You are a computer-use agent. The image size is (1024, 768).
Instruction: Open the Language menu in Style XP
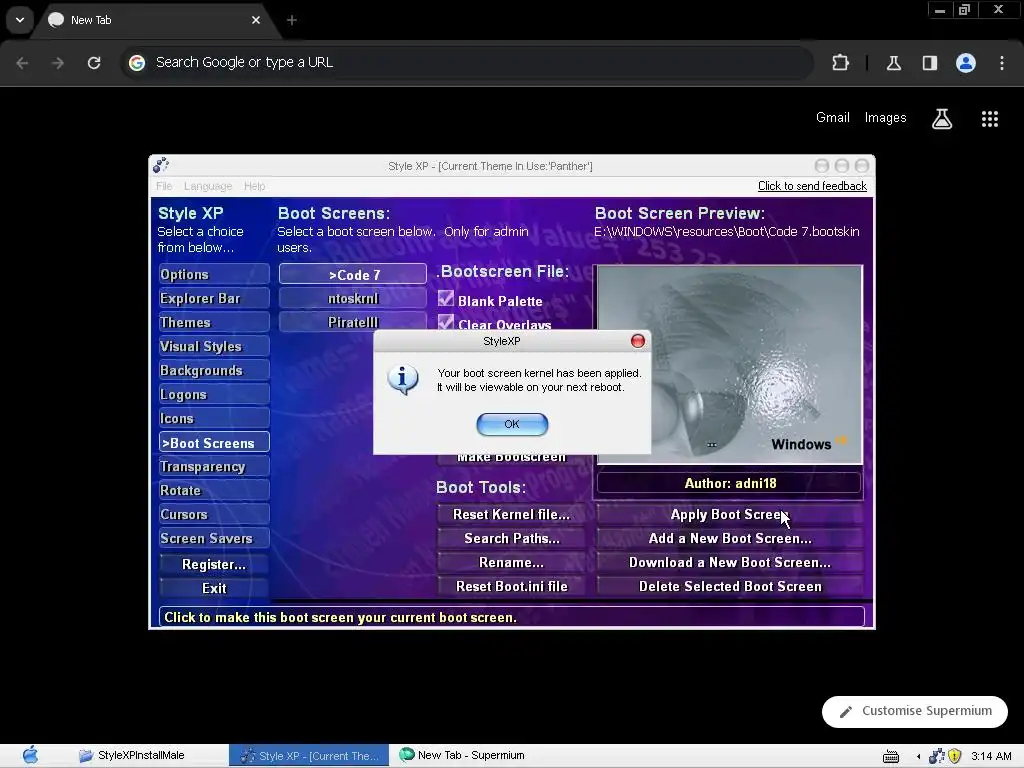pyautogui.click(x=208, y=186)
